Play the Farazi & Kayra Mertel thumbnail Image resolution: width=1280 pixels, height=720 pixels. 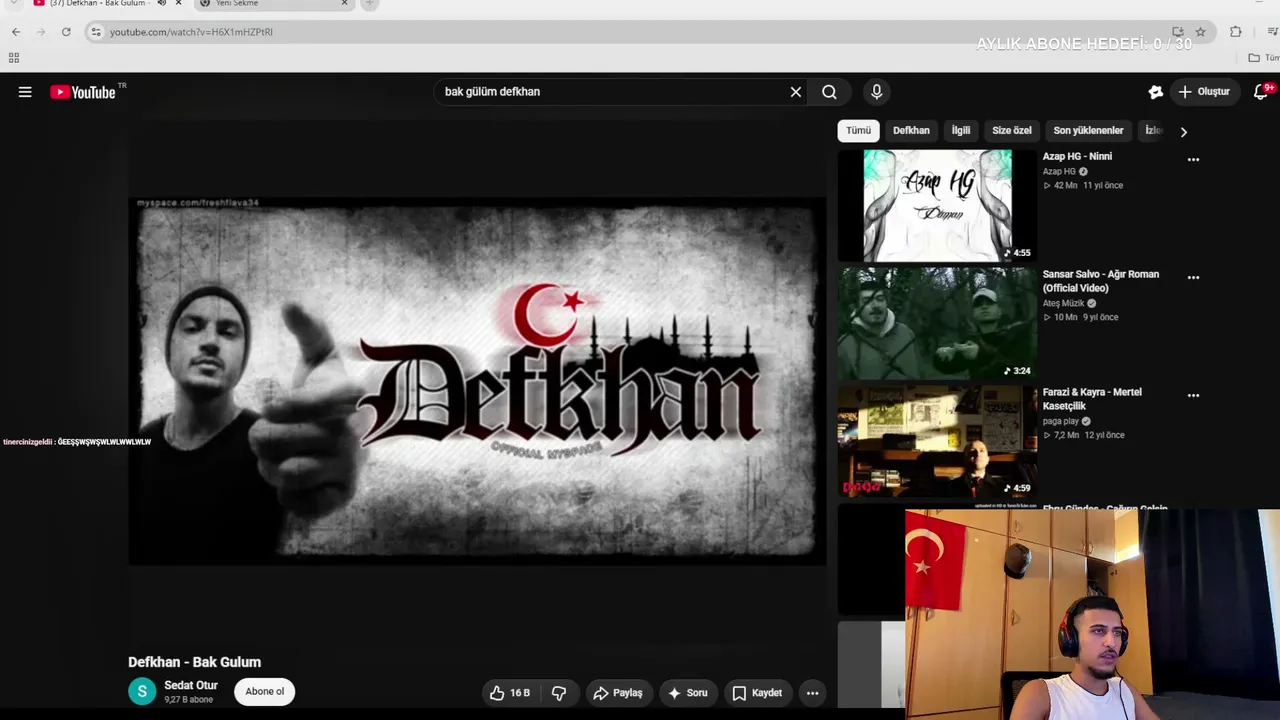tap(938, 442)
